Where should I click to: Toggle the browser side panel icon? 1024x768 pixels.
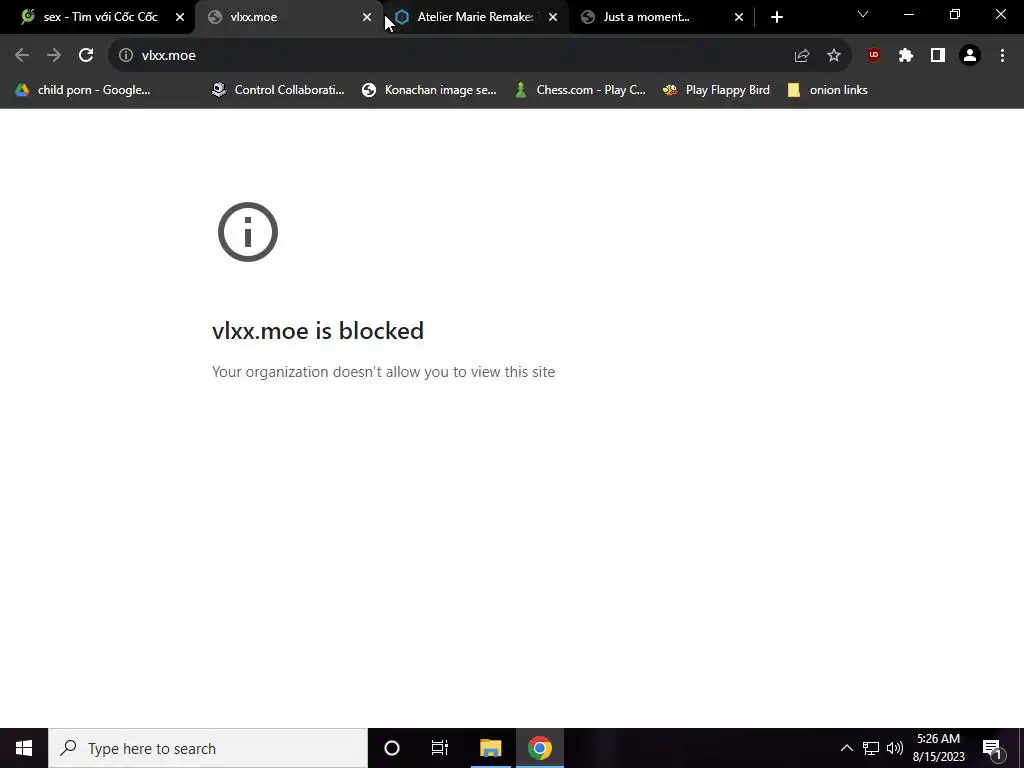pos(938,56)
